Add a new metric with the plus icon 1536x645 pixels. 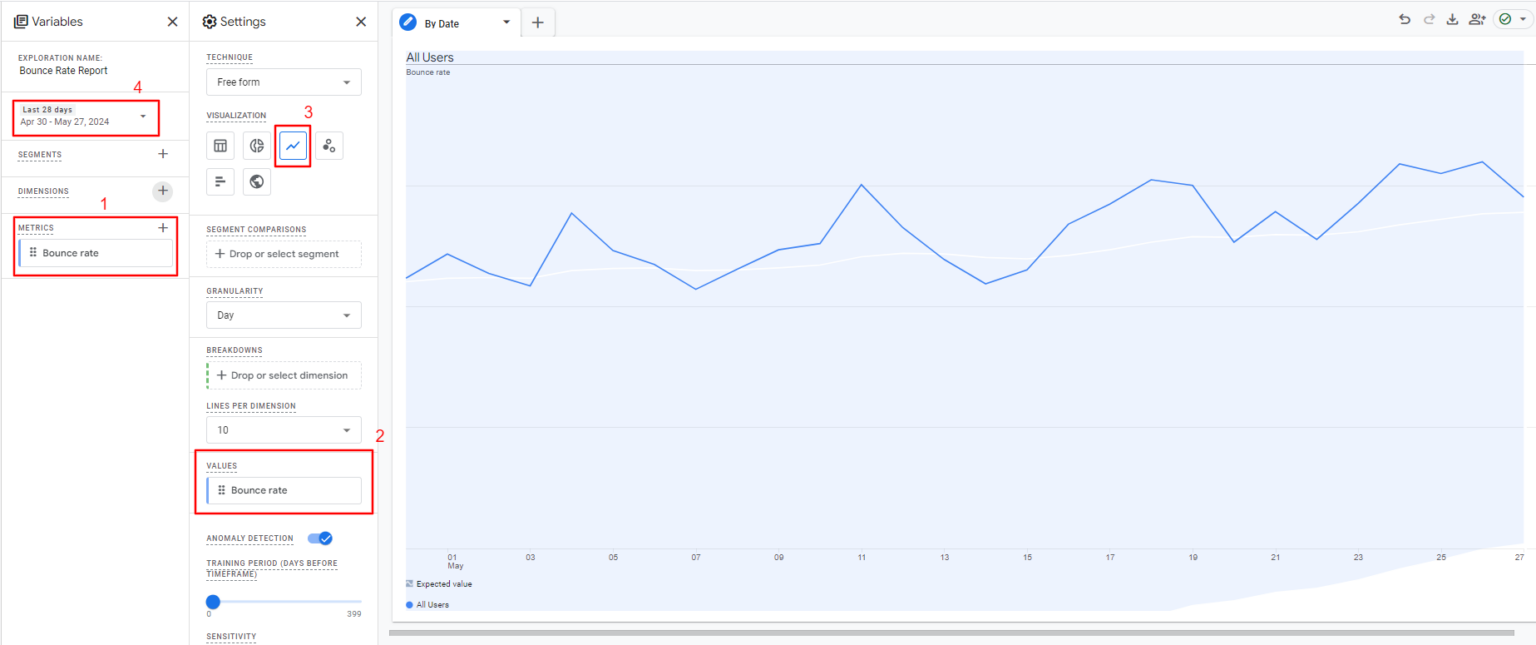pos(162,227)
